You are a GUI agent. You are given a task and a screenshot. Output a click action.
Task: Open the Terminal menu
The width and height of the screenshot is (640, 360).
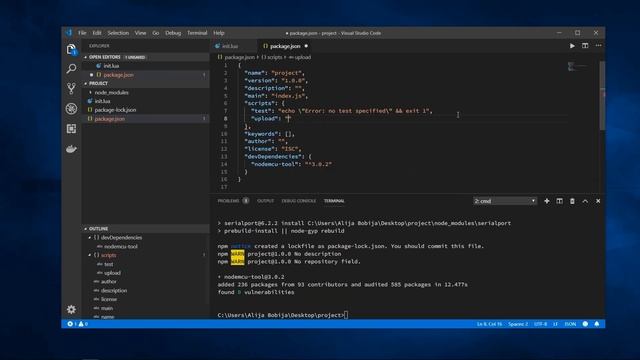tap(197, 33)
